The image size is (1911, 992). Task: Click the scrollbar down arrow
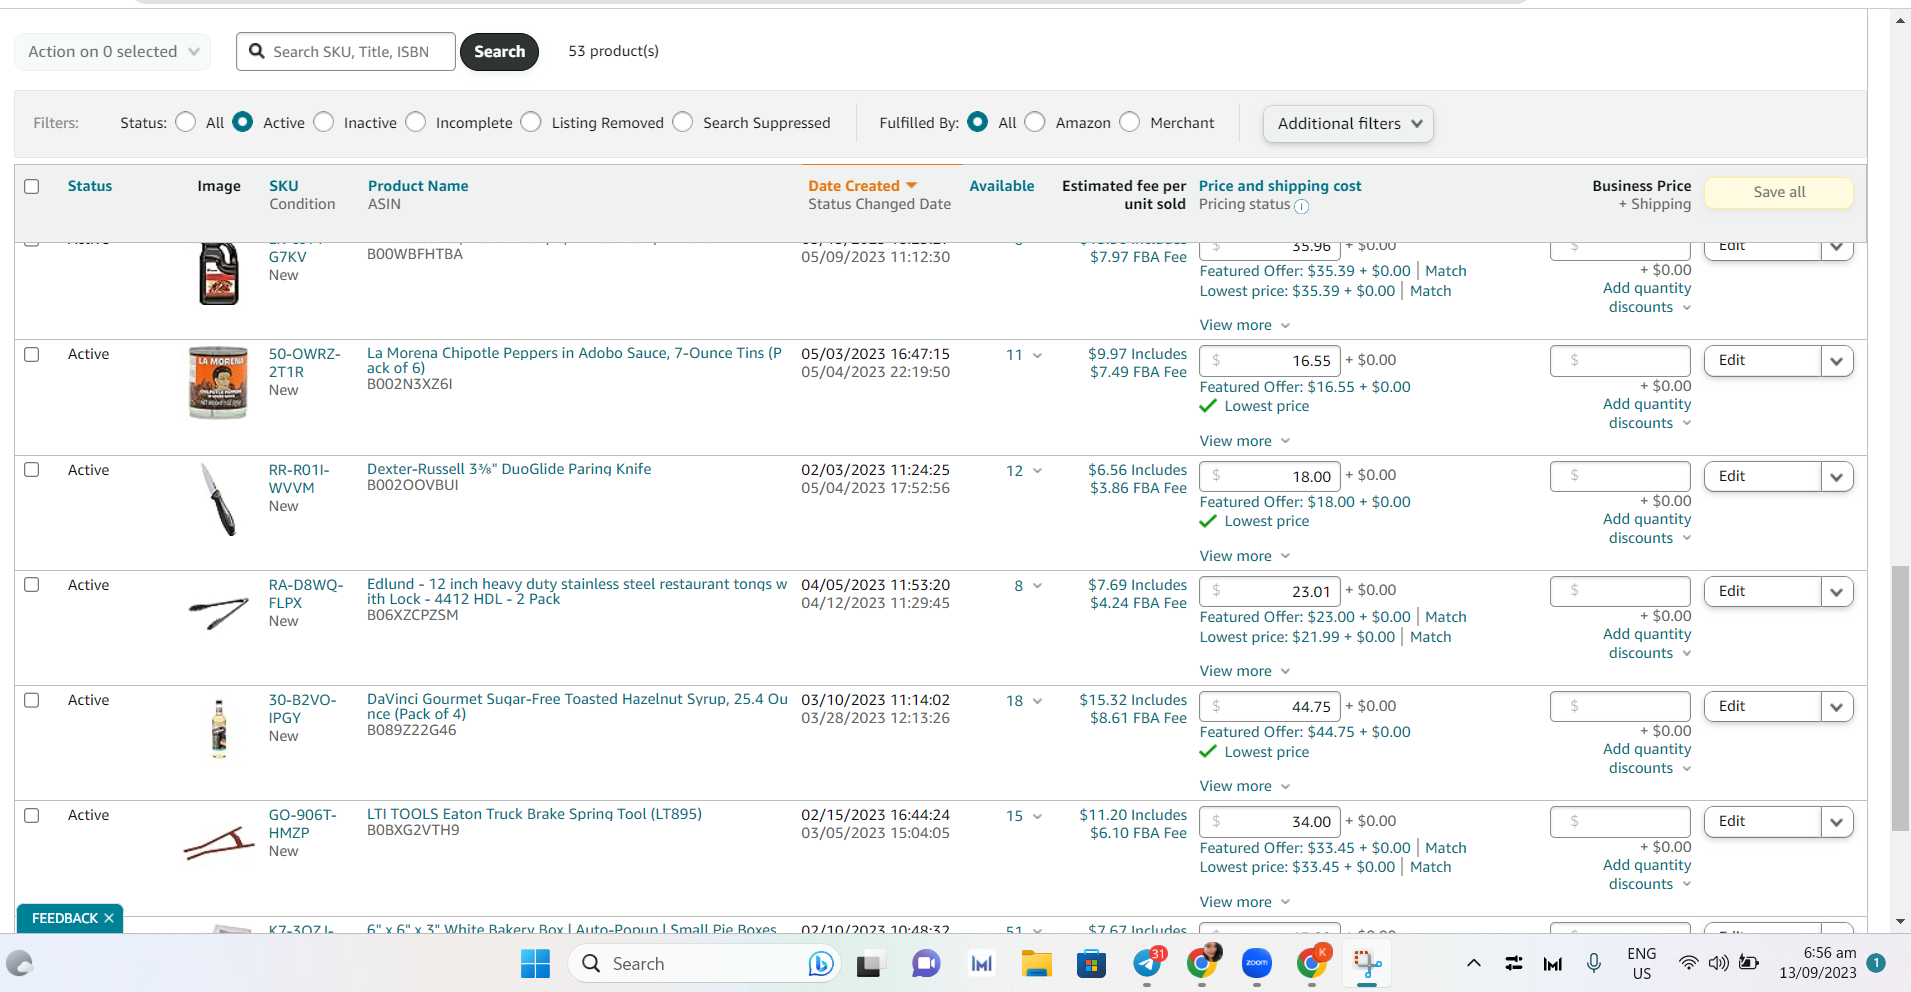(x=1900, y=921)
